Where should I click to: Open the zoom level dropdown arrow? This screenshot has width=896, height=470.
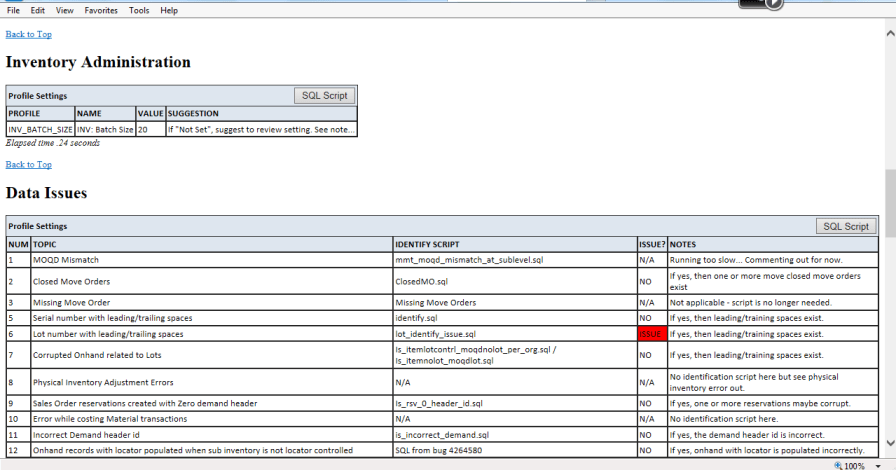[878, 466]
